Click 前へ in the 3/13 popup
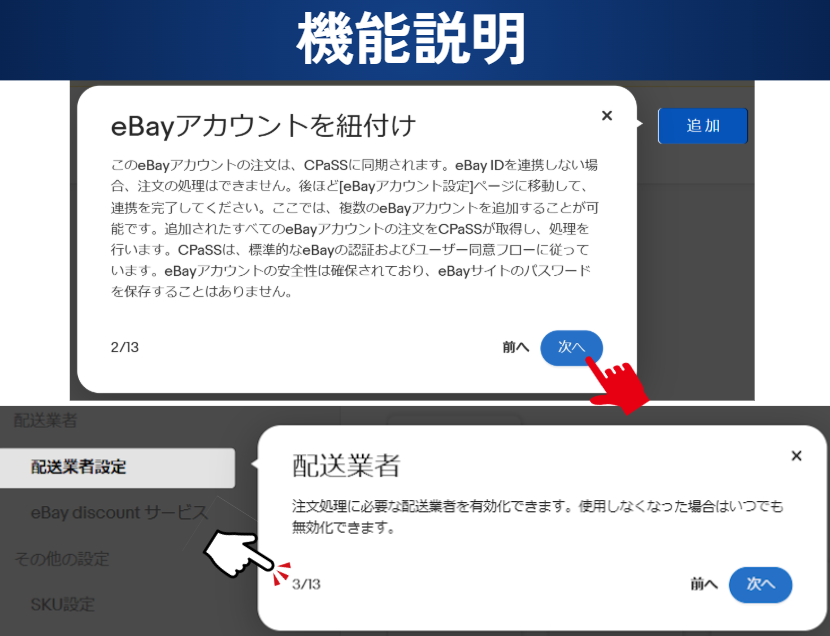Screen dimensions: 830x636 point(704,584)
